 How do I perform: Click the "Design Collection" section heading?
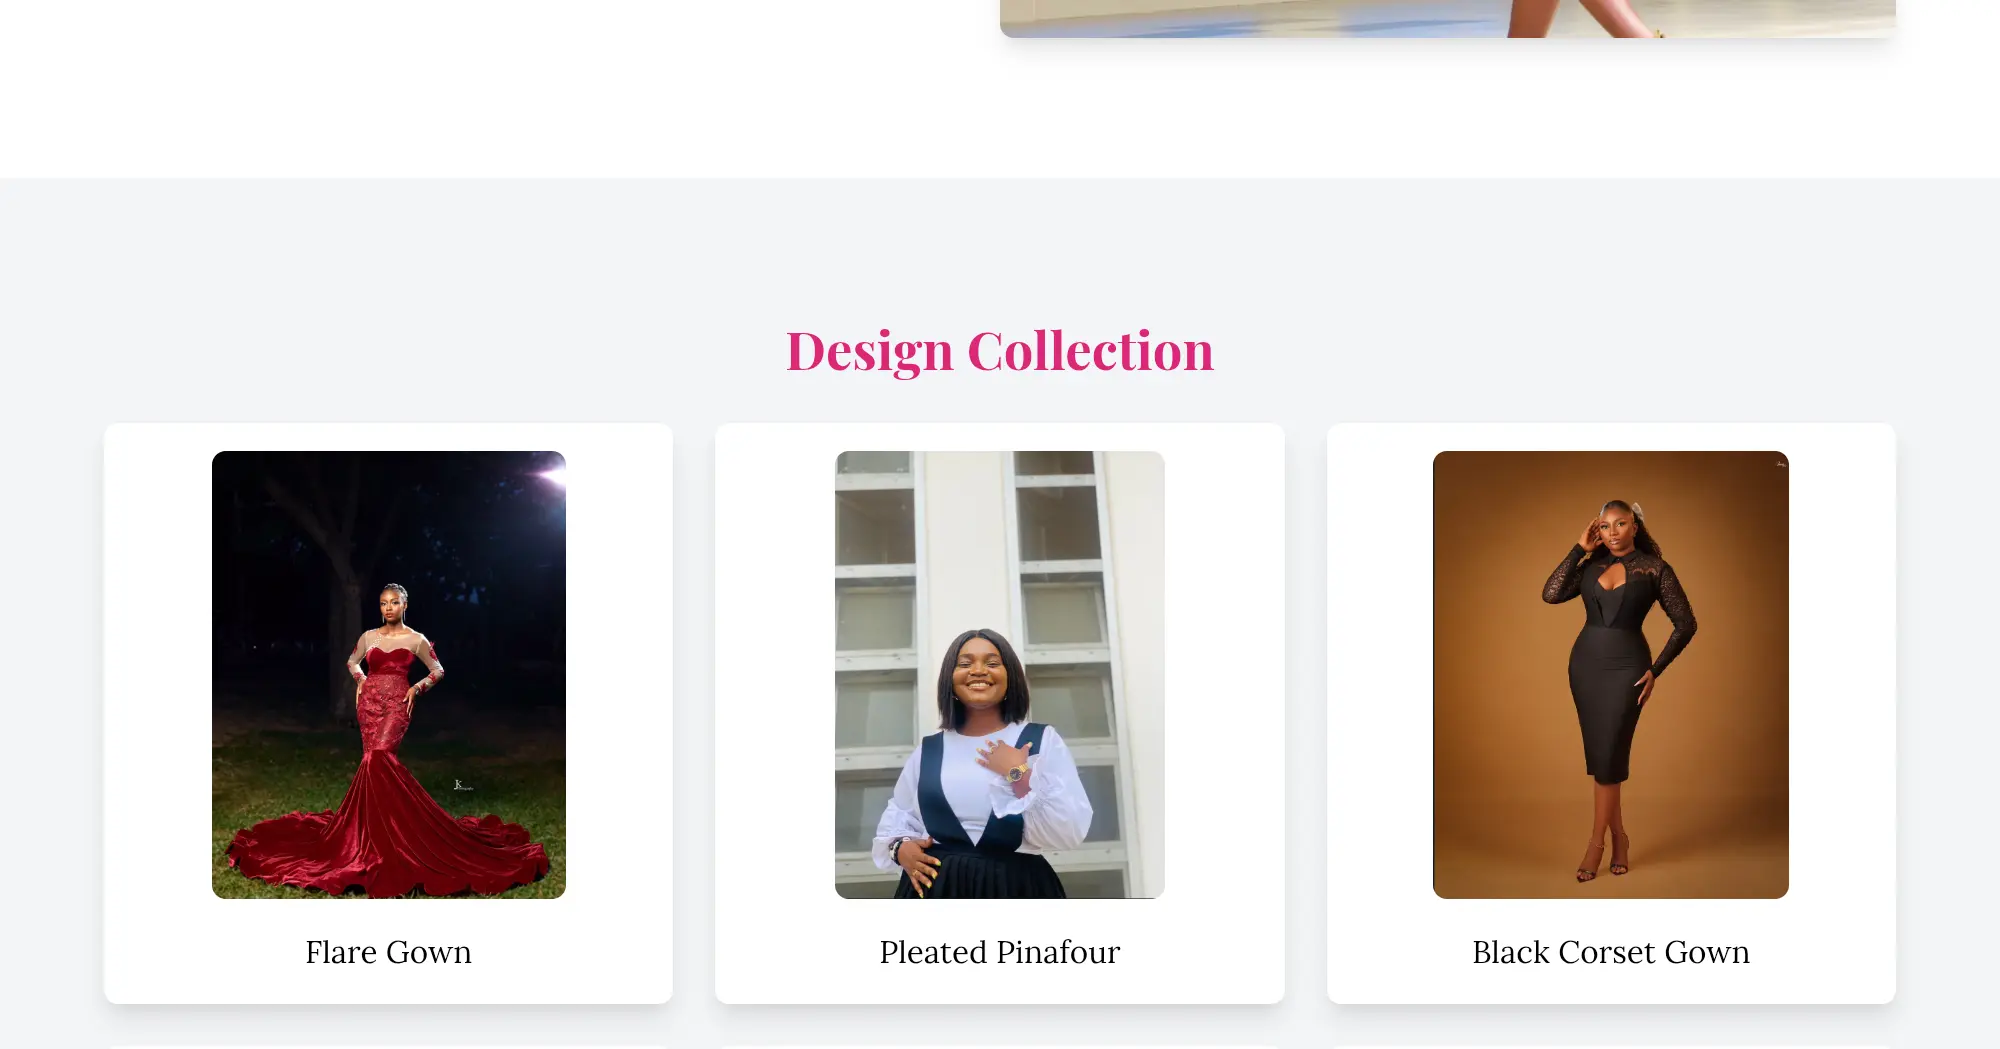pyautogui.click(x=999, y=351)
